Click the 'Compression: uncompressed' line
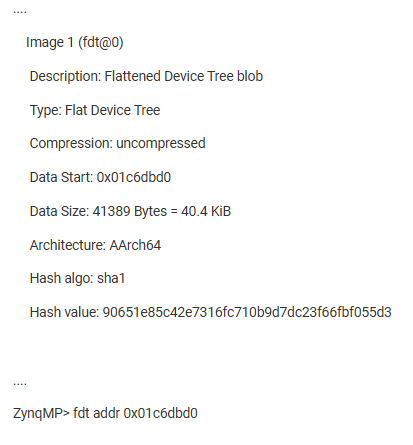The width and height of the screenshot is (413, 445). [117, 143]
